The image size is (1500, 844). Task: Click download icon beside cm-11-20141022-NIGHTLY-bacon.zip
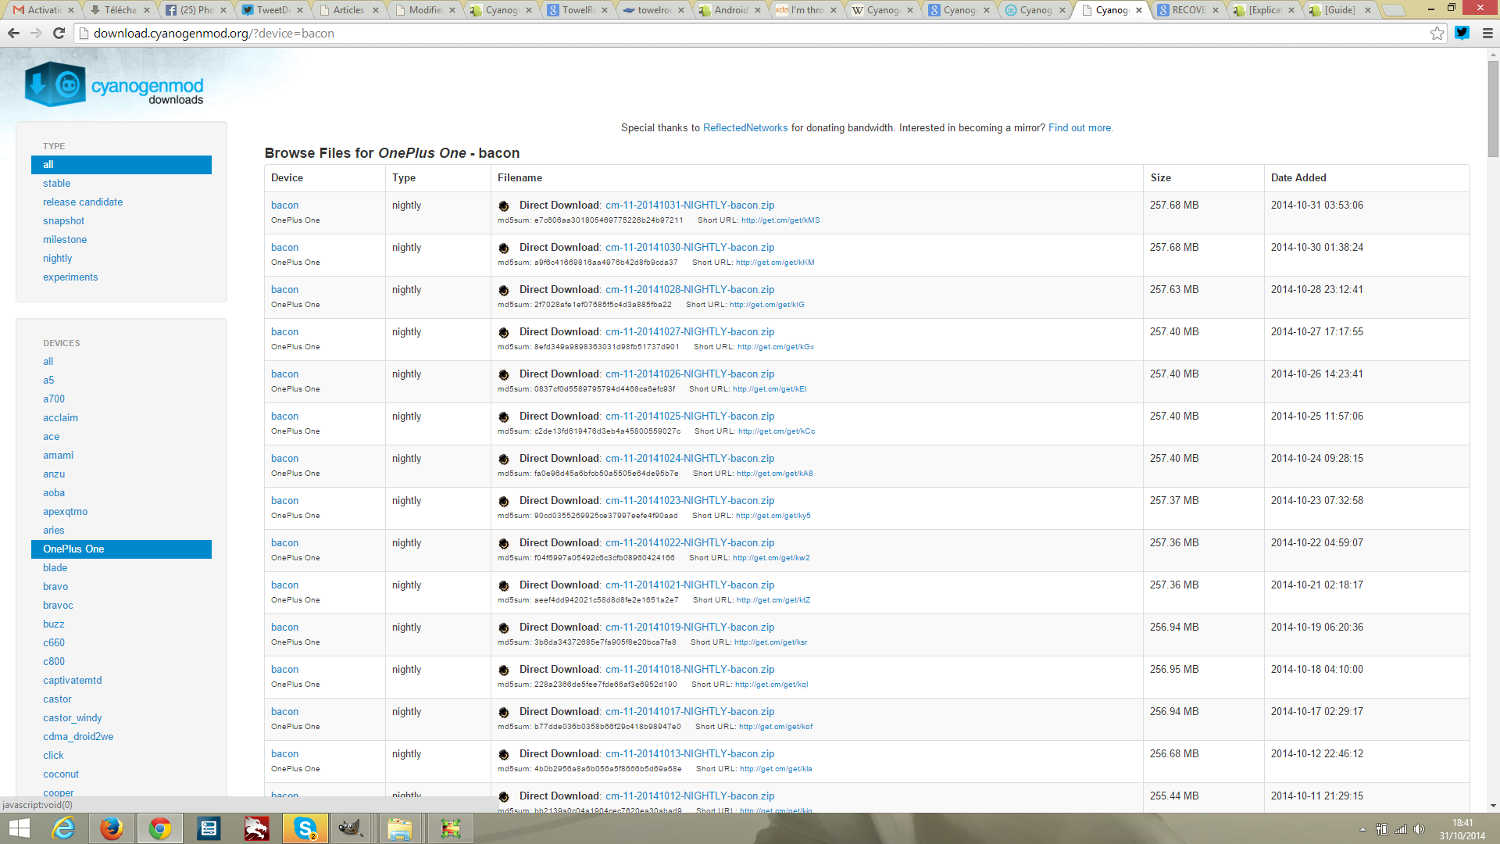click(x=504, y=543)
